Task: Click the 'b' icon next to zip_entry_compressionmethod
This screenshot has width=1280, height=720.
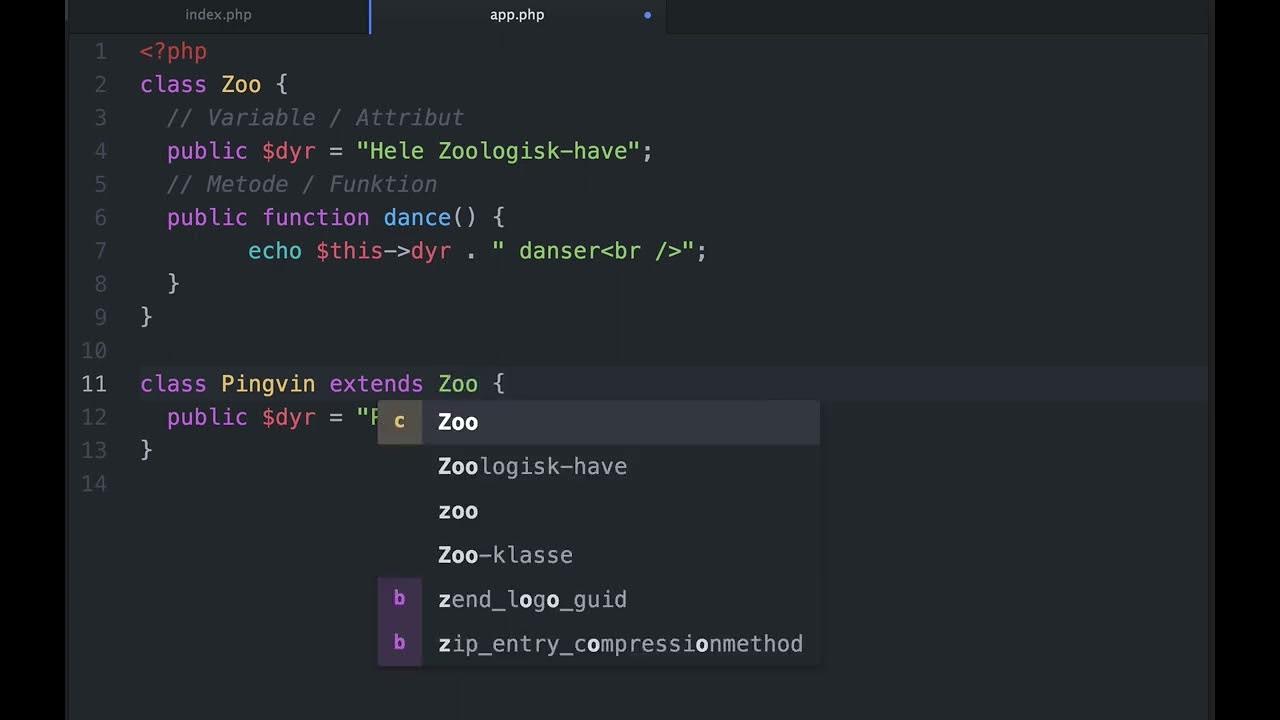Action: 399,643
